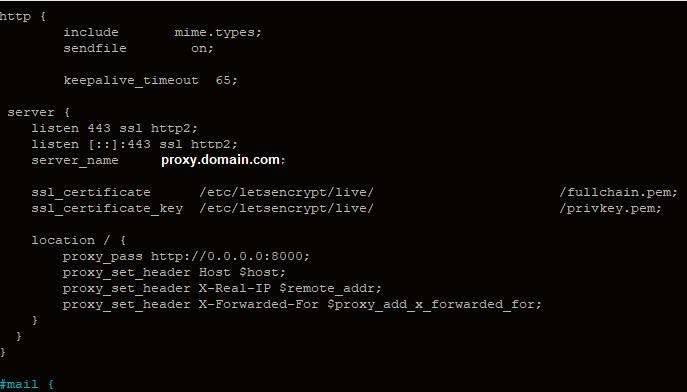The width and height of the screenshot is (687, 392).
Task: Click the ssl_certificate directive name
Action: [x=91, y=192]
